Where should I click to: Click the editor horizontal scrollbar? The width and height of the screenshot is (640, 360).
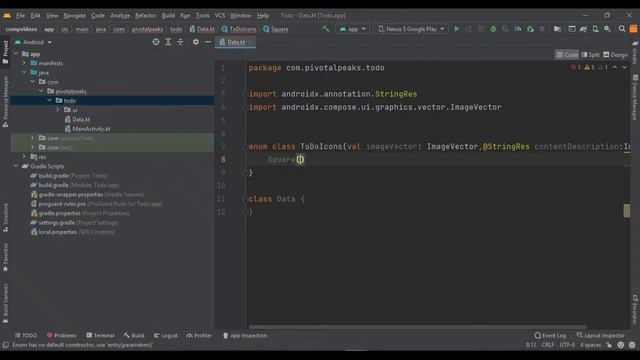[418, 327]
